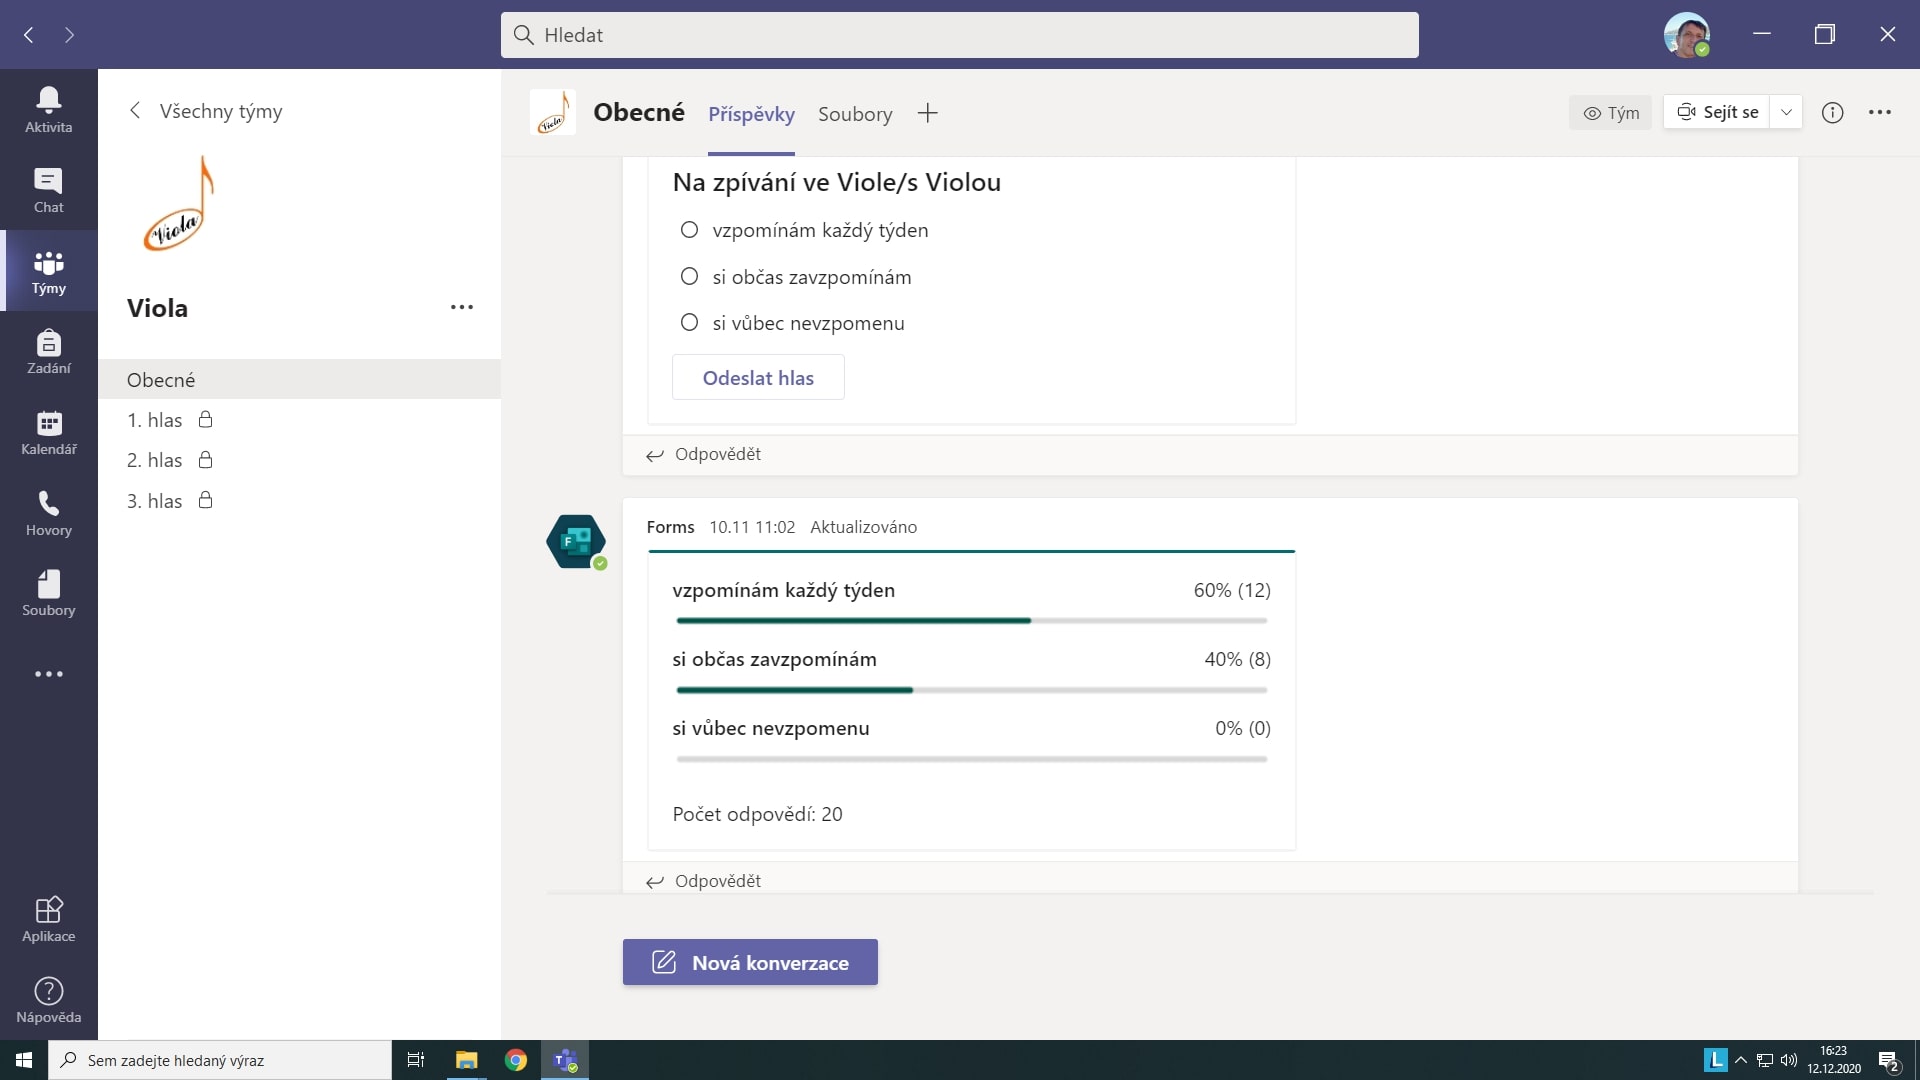Open Viola team more options menu
This screenshot has width=1920, height=1080.
click(461, 307)
